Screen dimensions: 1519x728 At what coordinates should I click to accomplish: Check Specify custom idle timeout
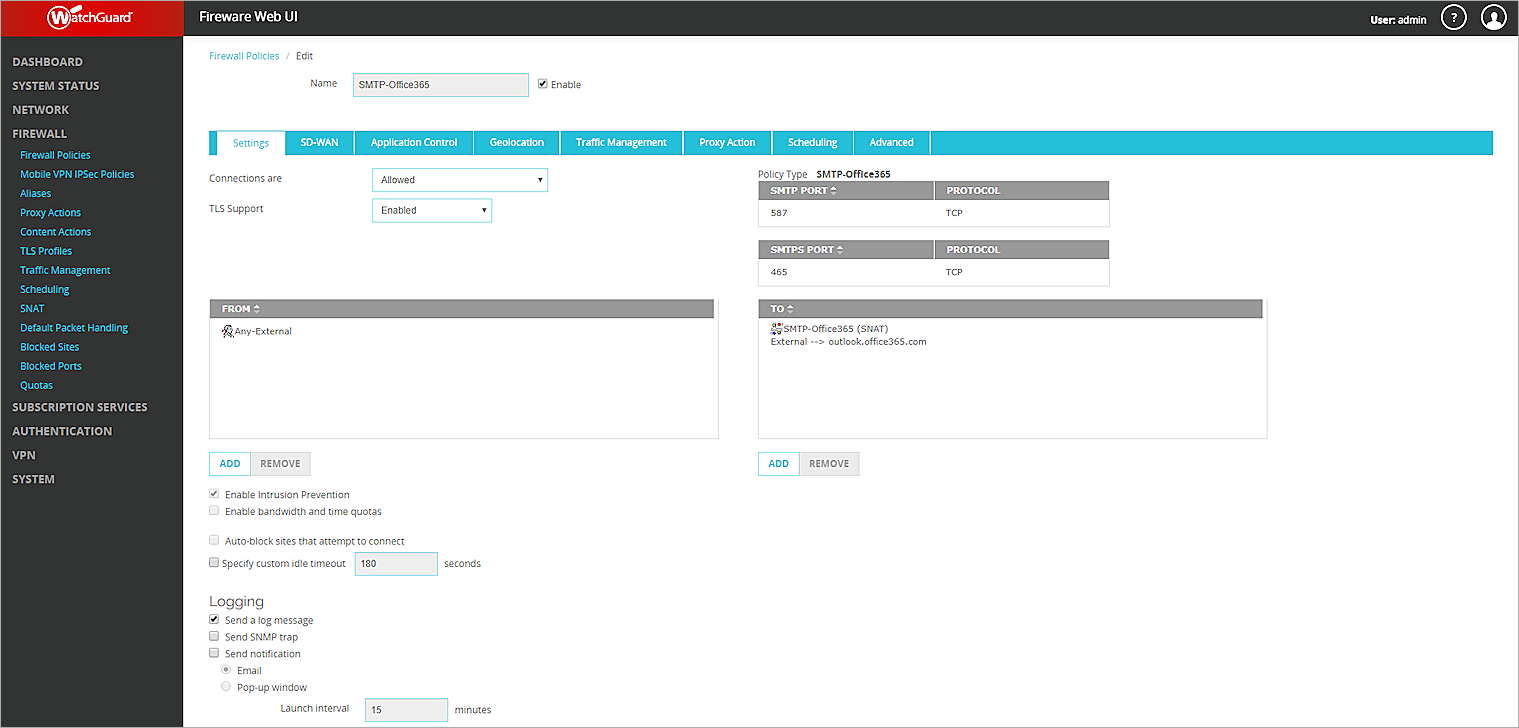tap(214, 561)
